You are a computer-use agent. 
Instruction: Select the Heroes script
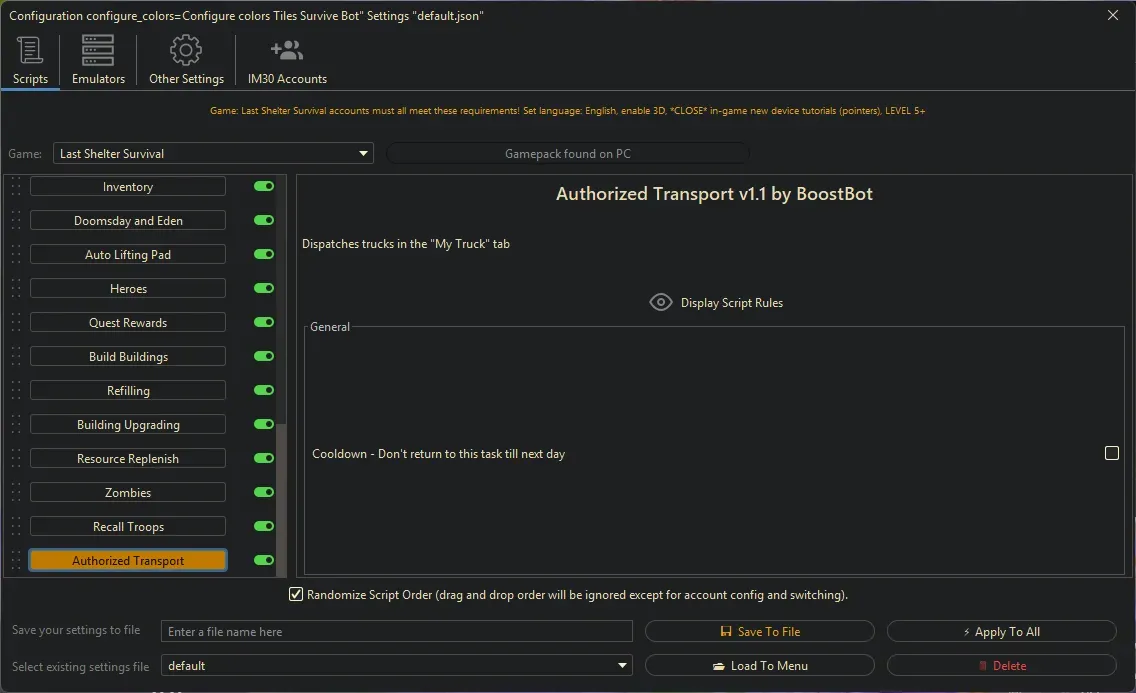tap(128, 289)
